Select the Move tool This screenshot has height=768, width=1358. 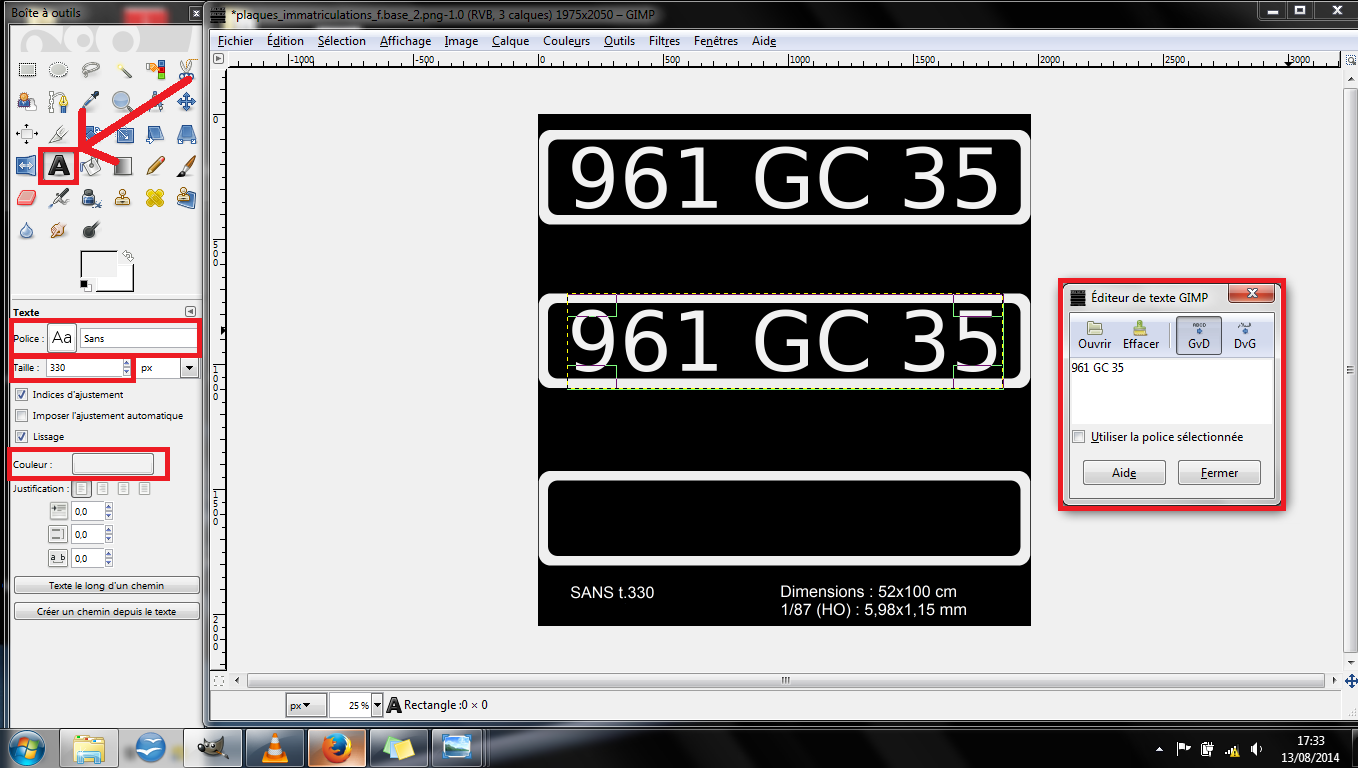tap(186, 101)
